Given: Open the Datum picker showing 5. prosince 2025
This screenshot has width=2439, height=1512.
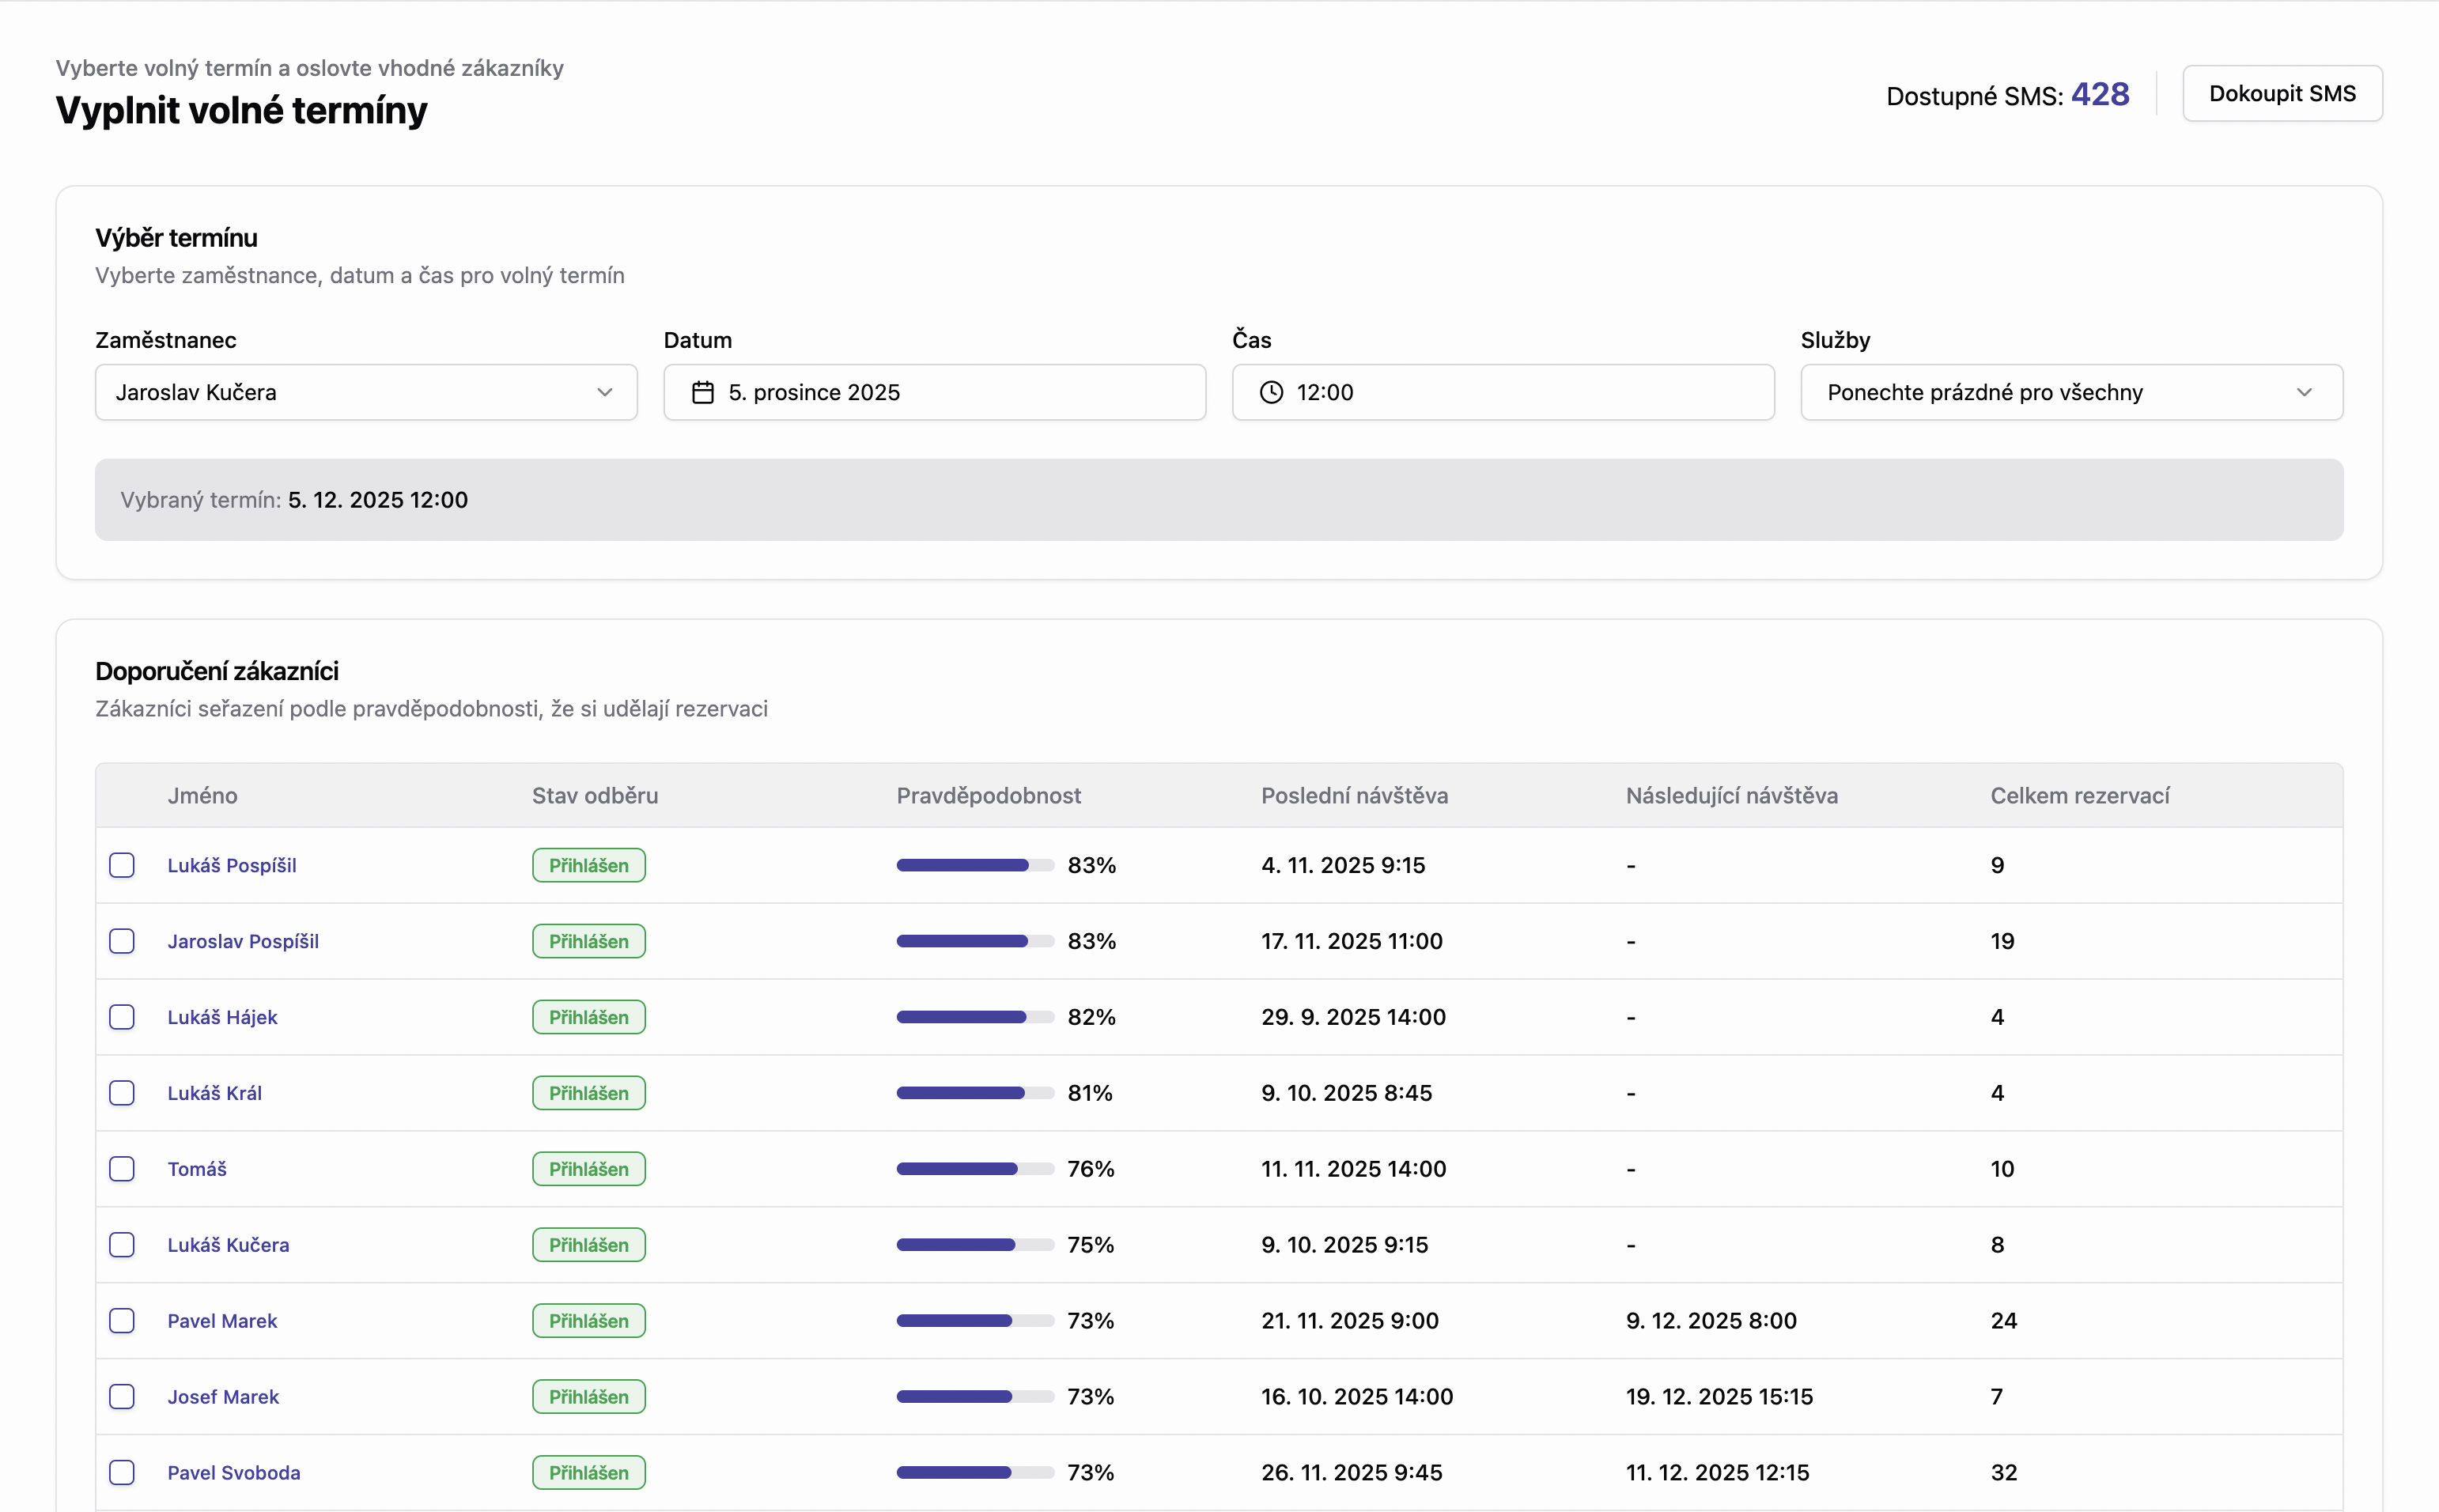Looking at the screenshot, I should (934, 392).
